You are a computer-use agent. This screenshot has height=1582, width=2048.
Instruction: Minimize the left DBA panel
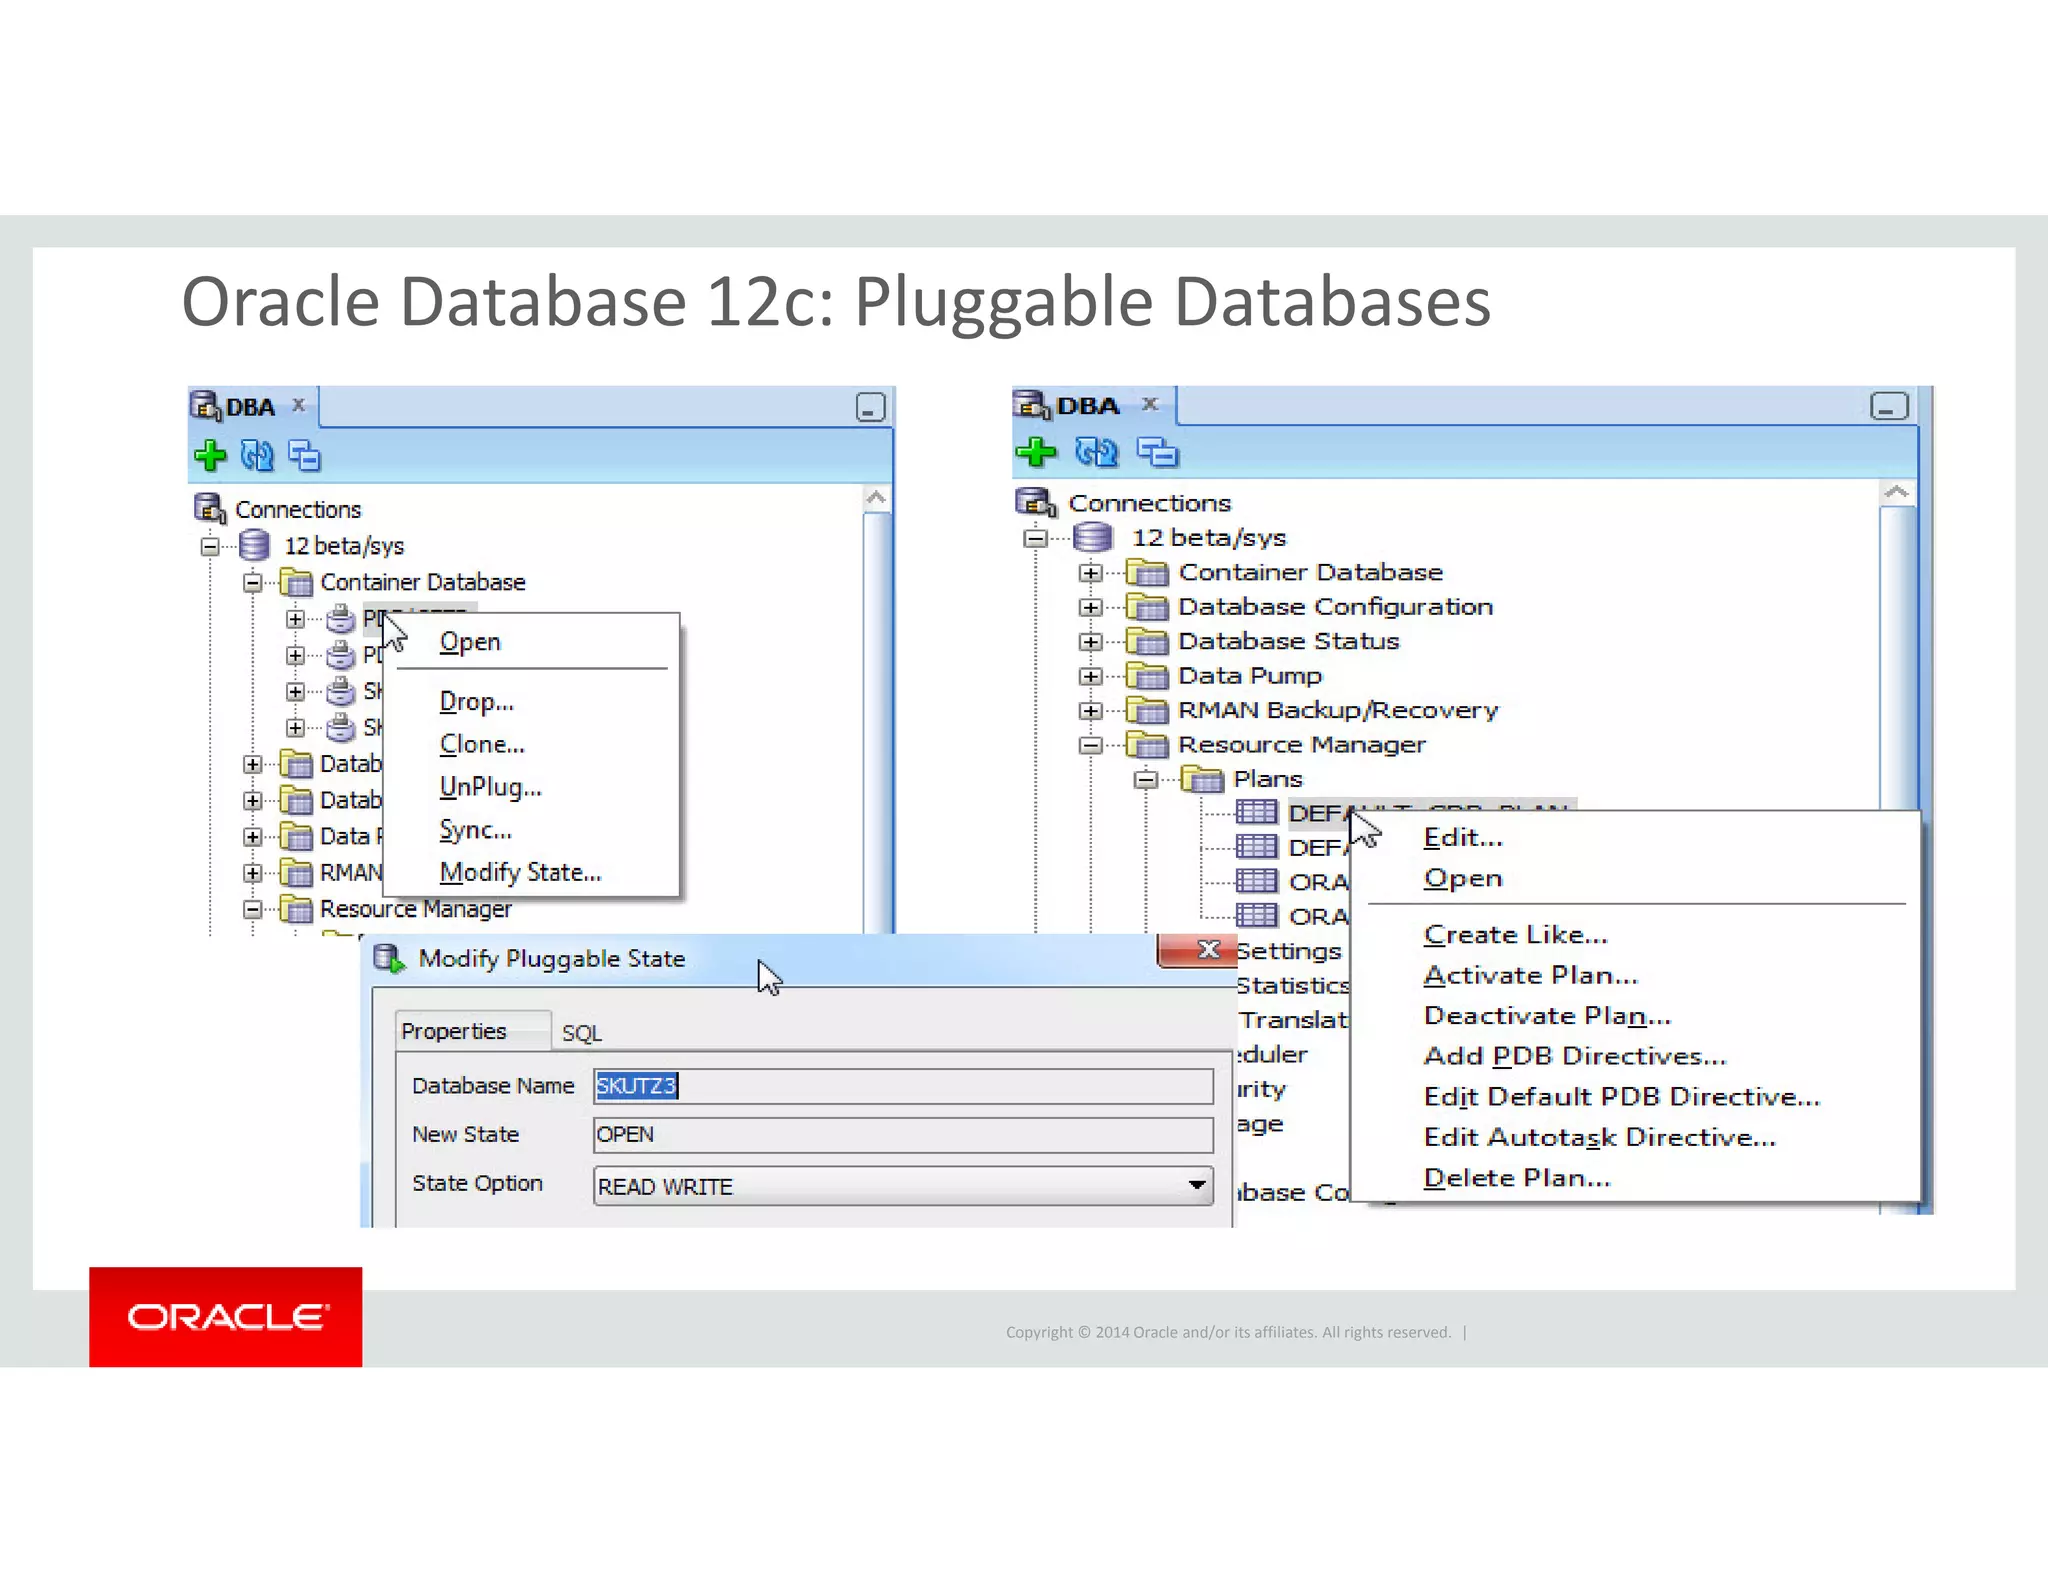coord(870,407)
